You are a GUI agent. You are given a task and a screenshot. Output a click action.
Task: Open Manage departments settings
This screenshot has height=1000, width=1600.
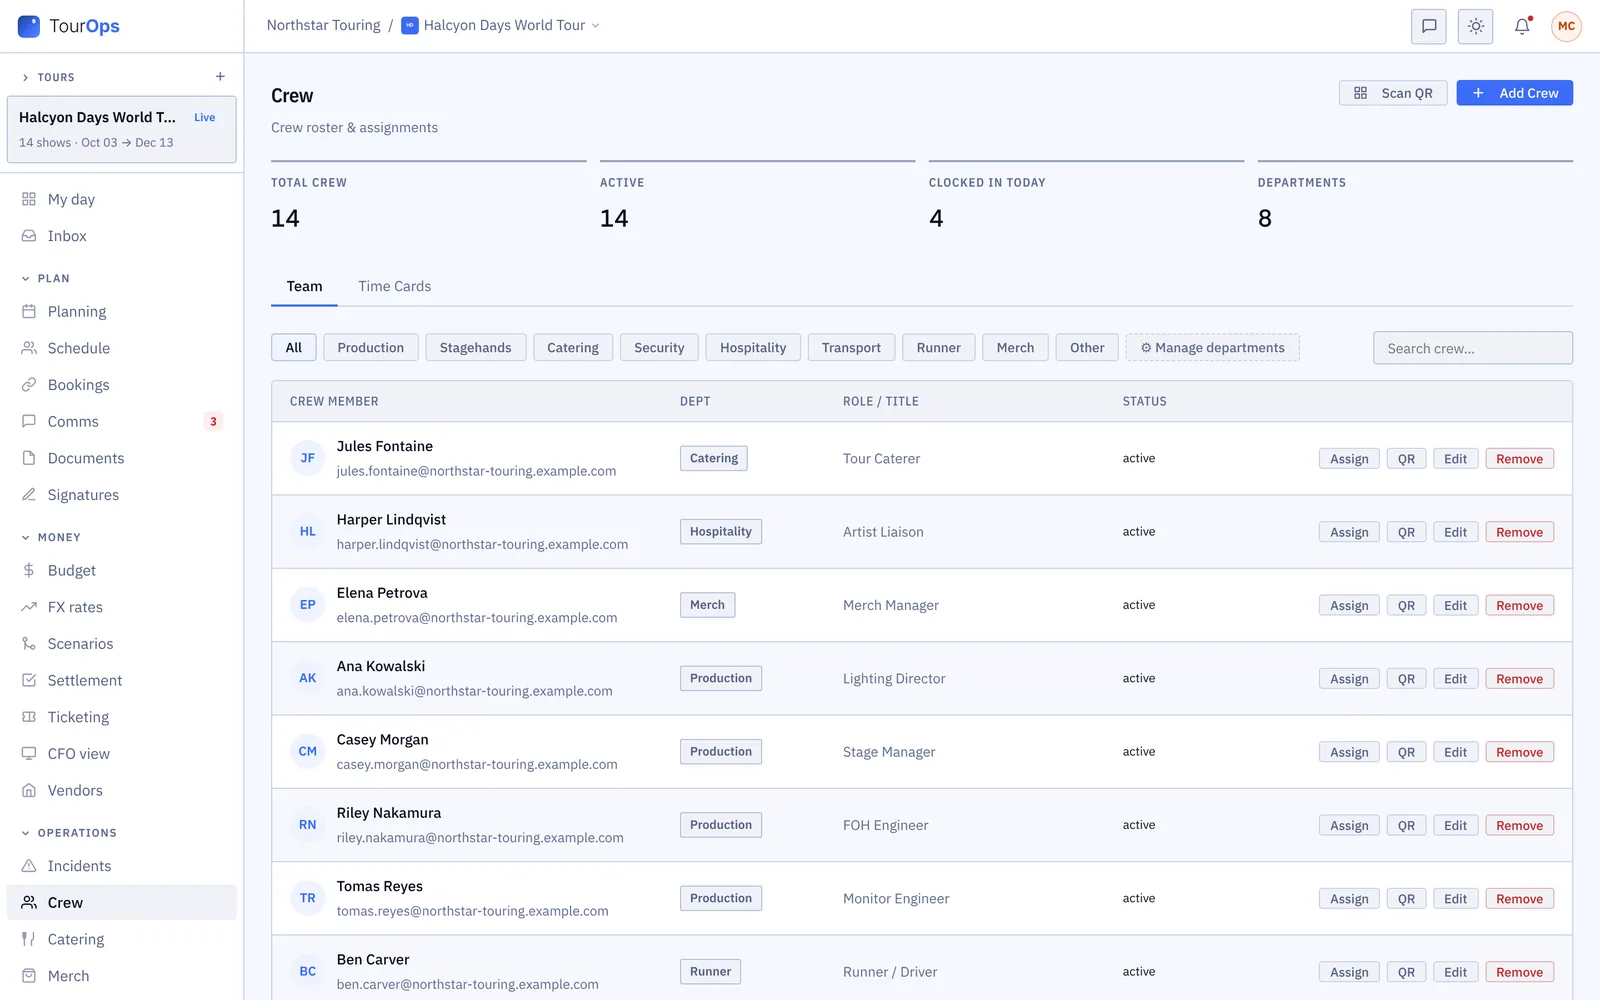pyautogui.click(x=1213, y=348)
